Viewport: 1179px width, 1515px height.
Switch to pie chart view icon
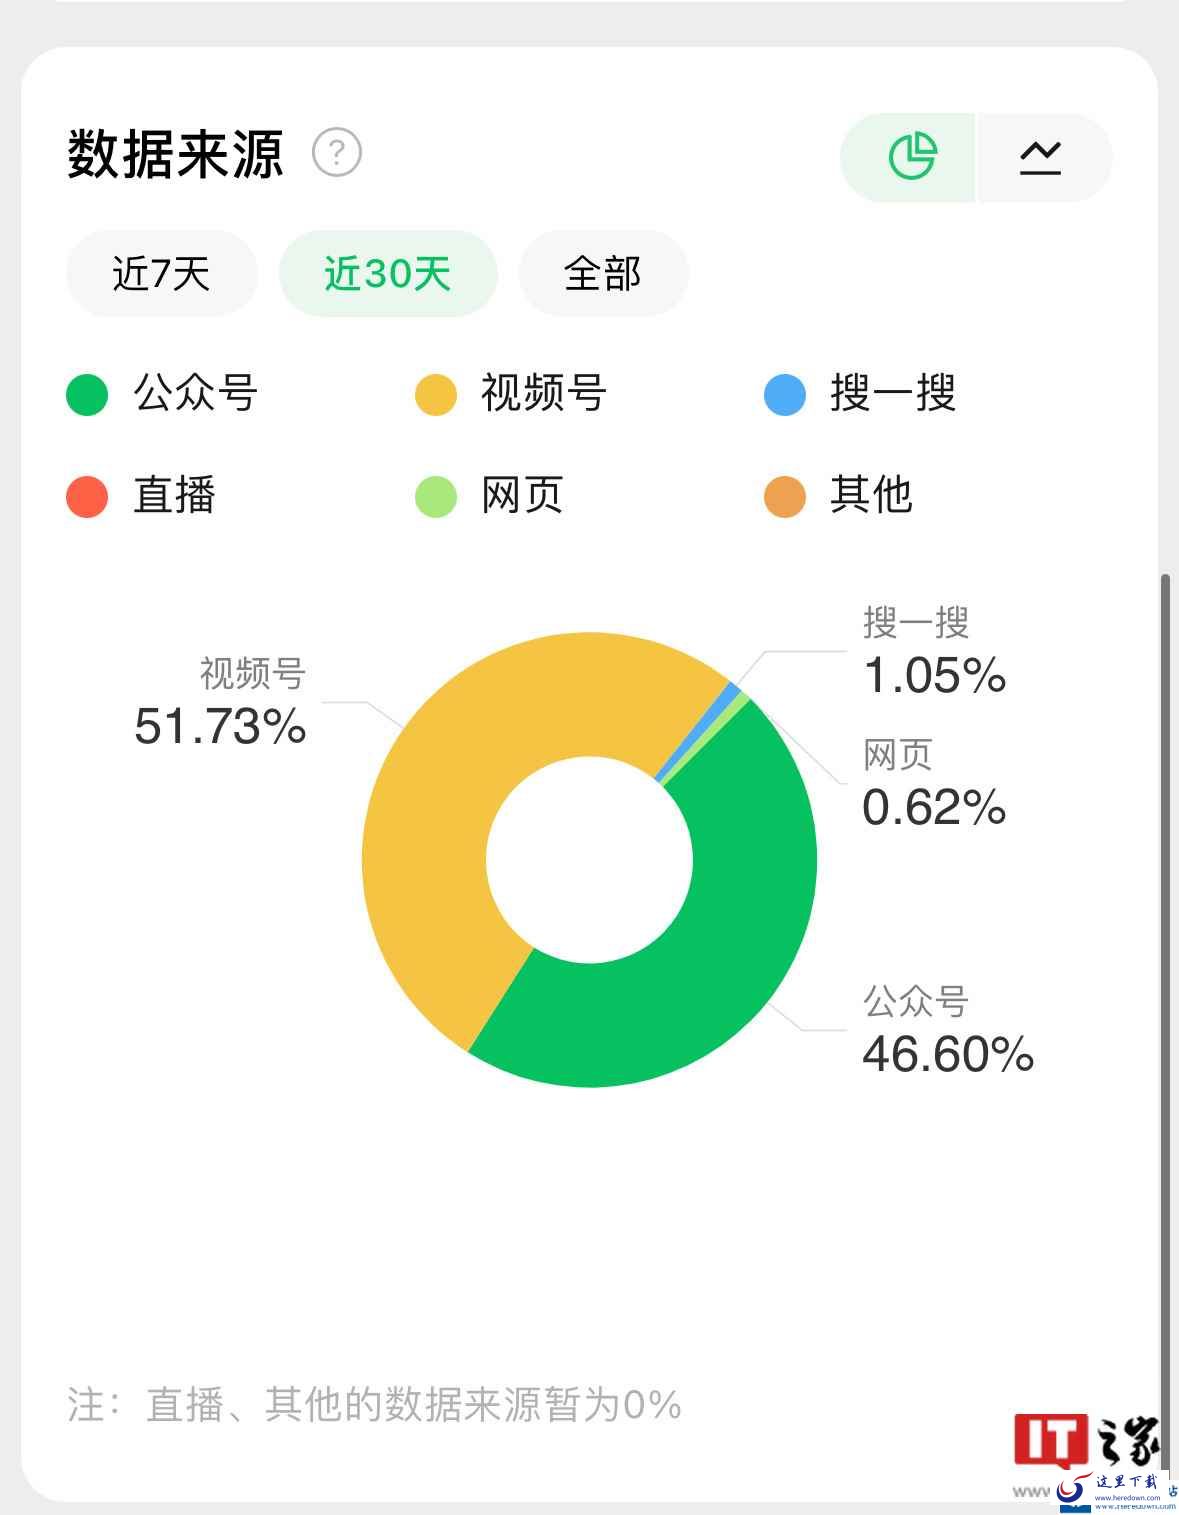pyautogui.click(x=912, y=157)
